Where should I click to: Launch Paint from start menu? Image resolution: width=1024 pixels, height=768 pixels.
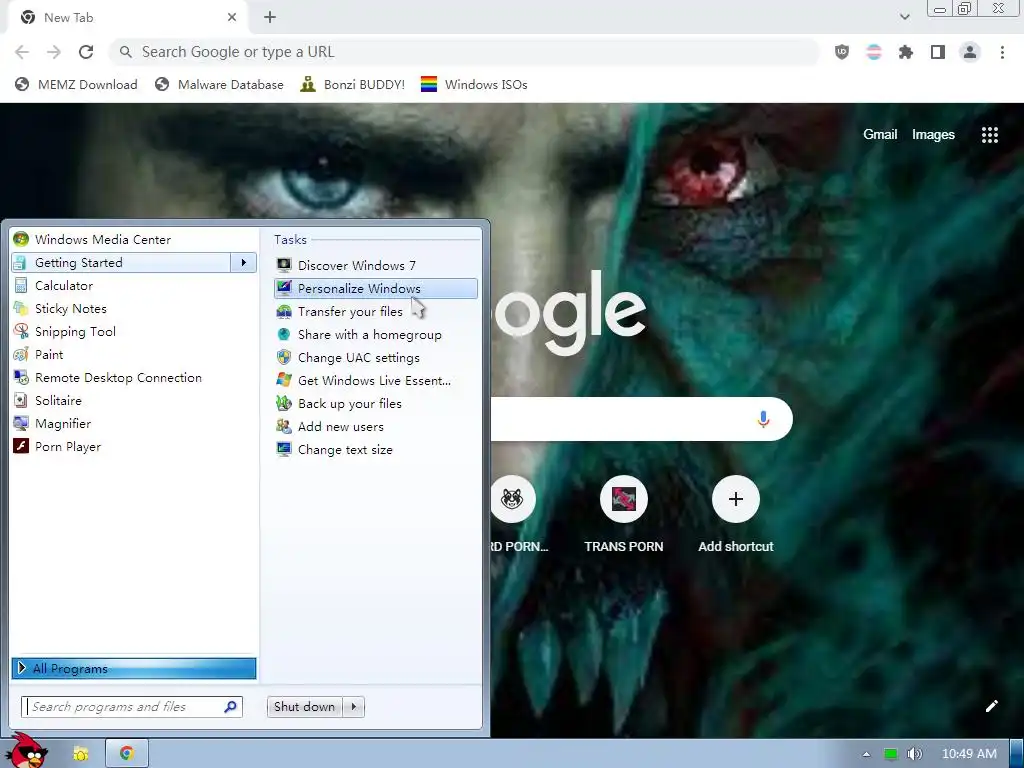pos(134,355)
